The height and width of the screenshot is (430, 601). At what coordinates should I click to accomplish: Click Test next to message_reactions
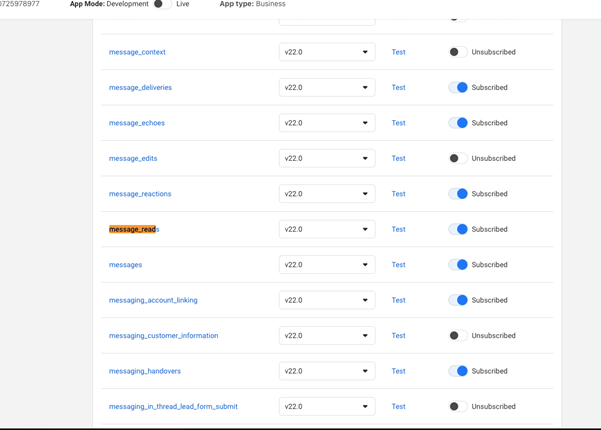(398, 194)
